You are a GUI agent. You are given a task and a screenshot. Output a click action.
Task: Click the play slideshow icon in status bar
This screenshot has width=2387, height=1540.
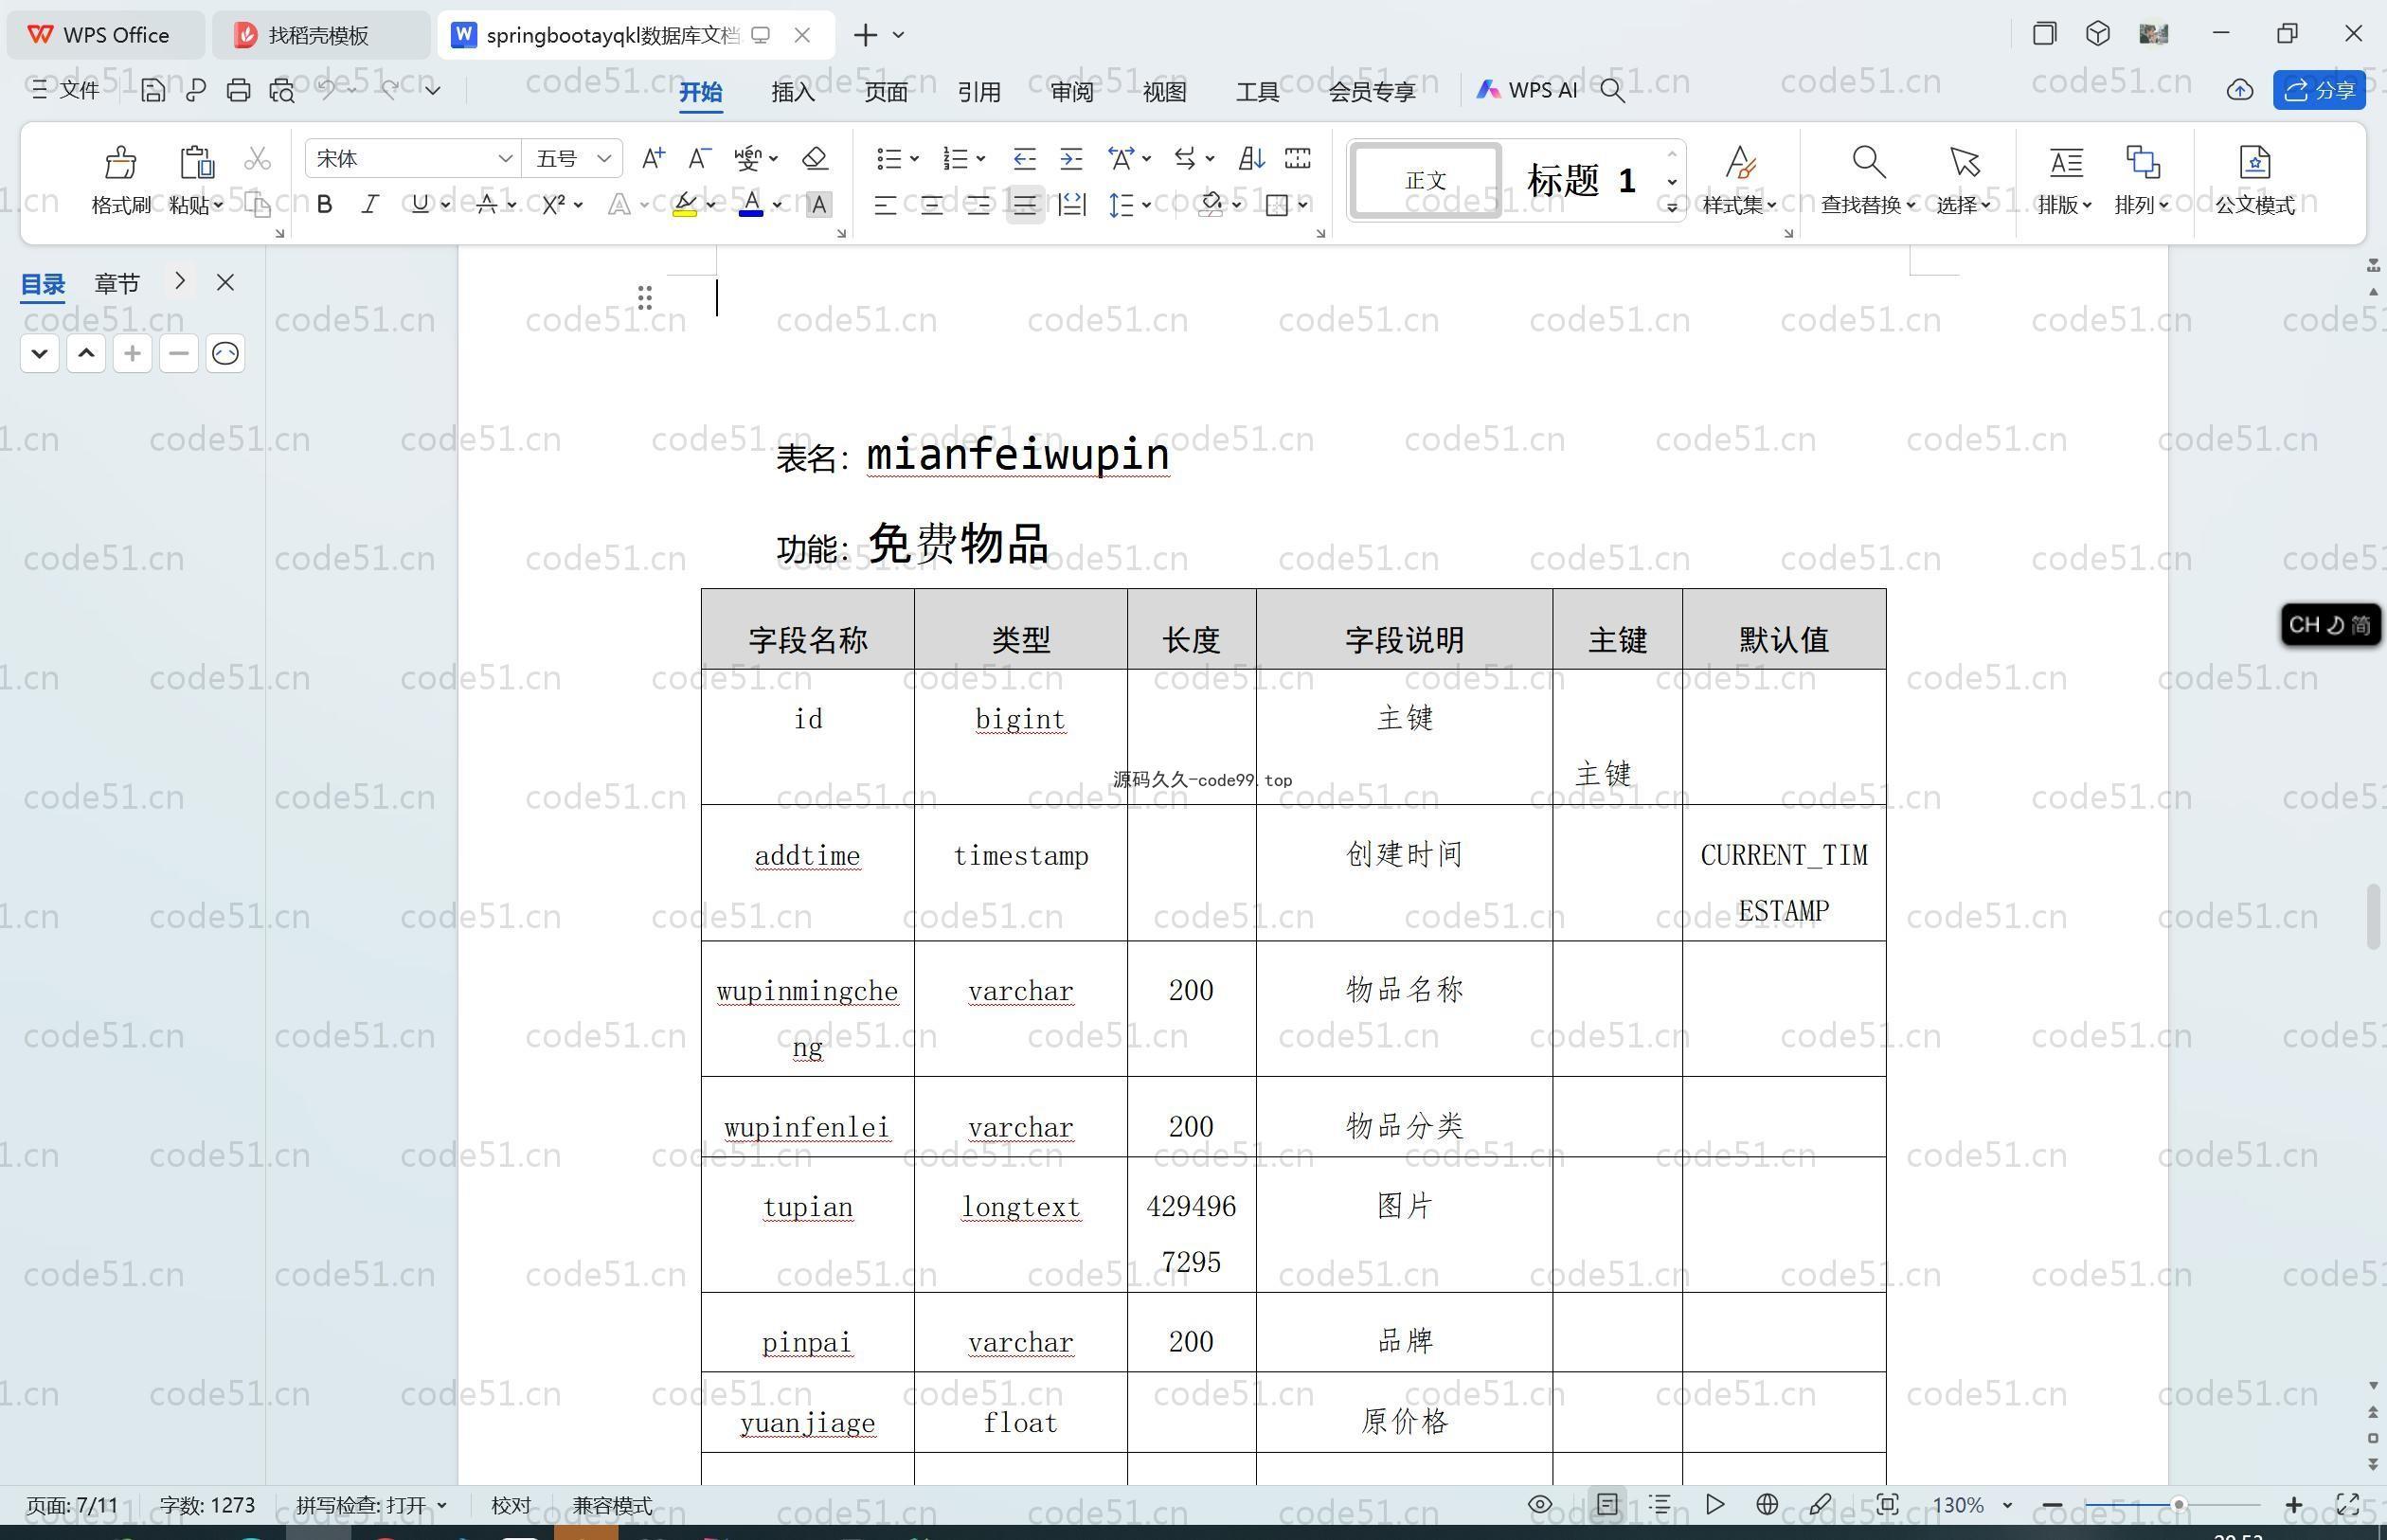(x=1714, y=1504)
